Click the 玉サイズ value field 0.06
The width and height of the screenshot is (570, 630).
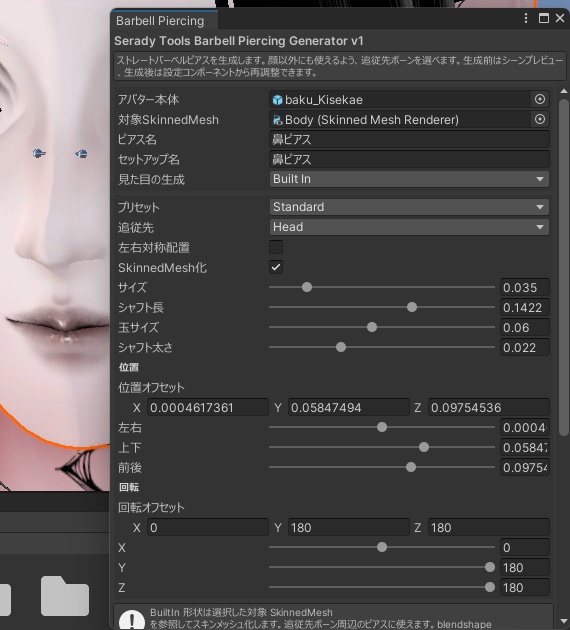tap(525, 327)
